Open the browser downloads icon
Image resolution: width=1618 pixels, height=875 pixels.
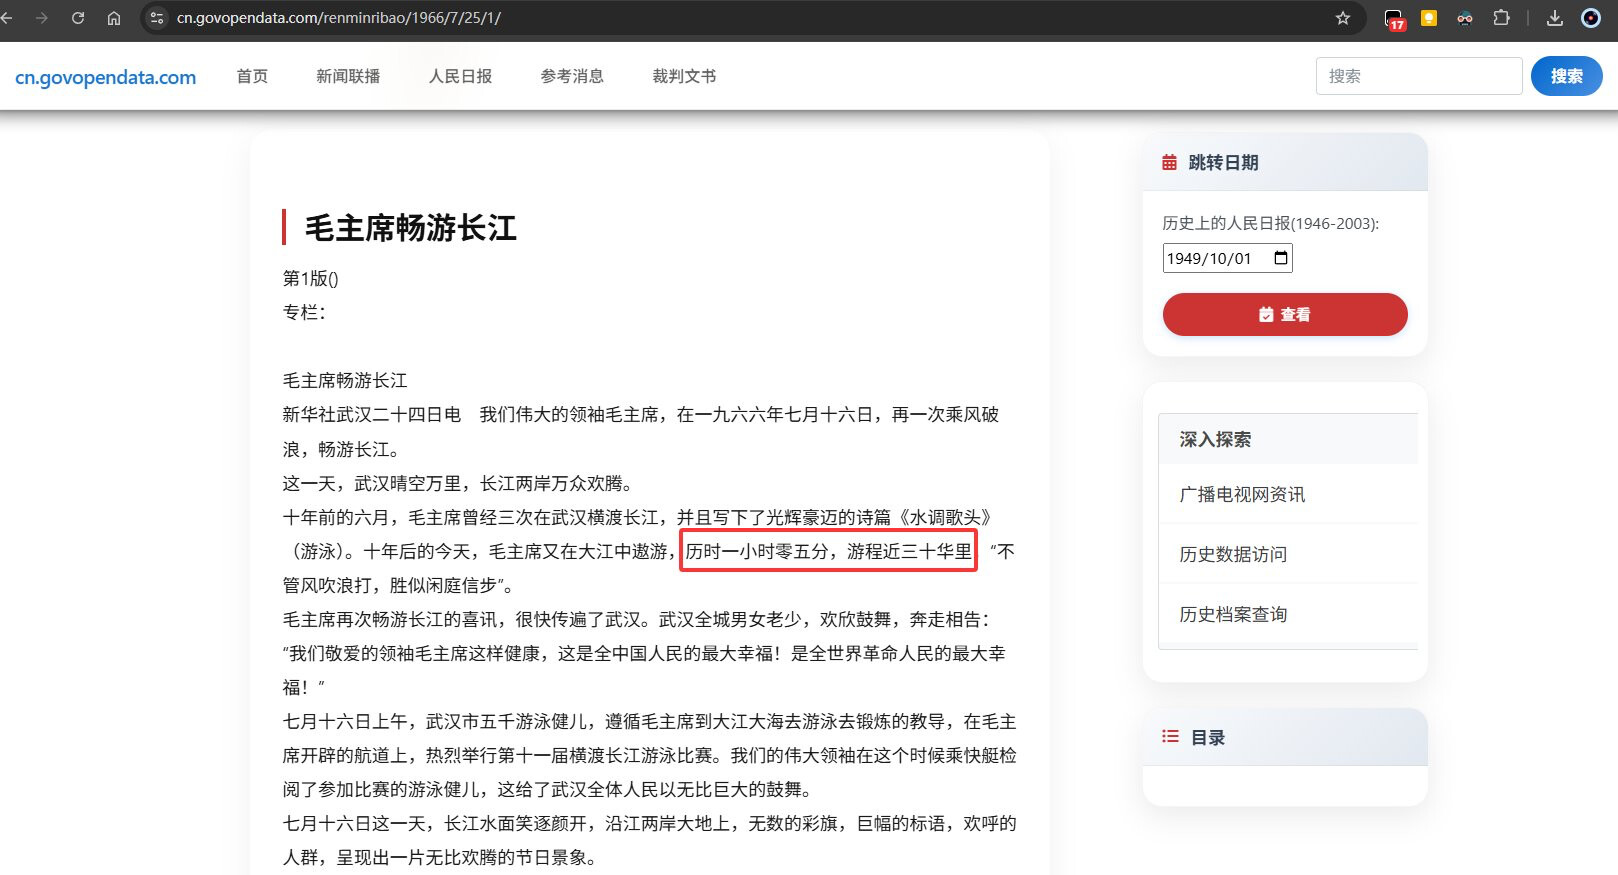(x=1555, y=18)
